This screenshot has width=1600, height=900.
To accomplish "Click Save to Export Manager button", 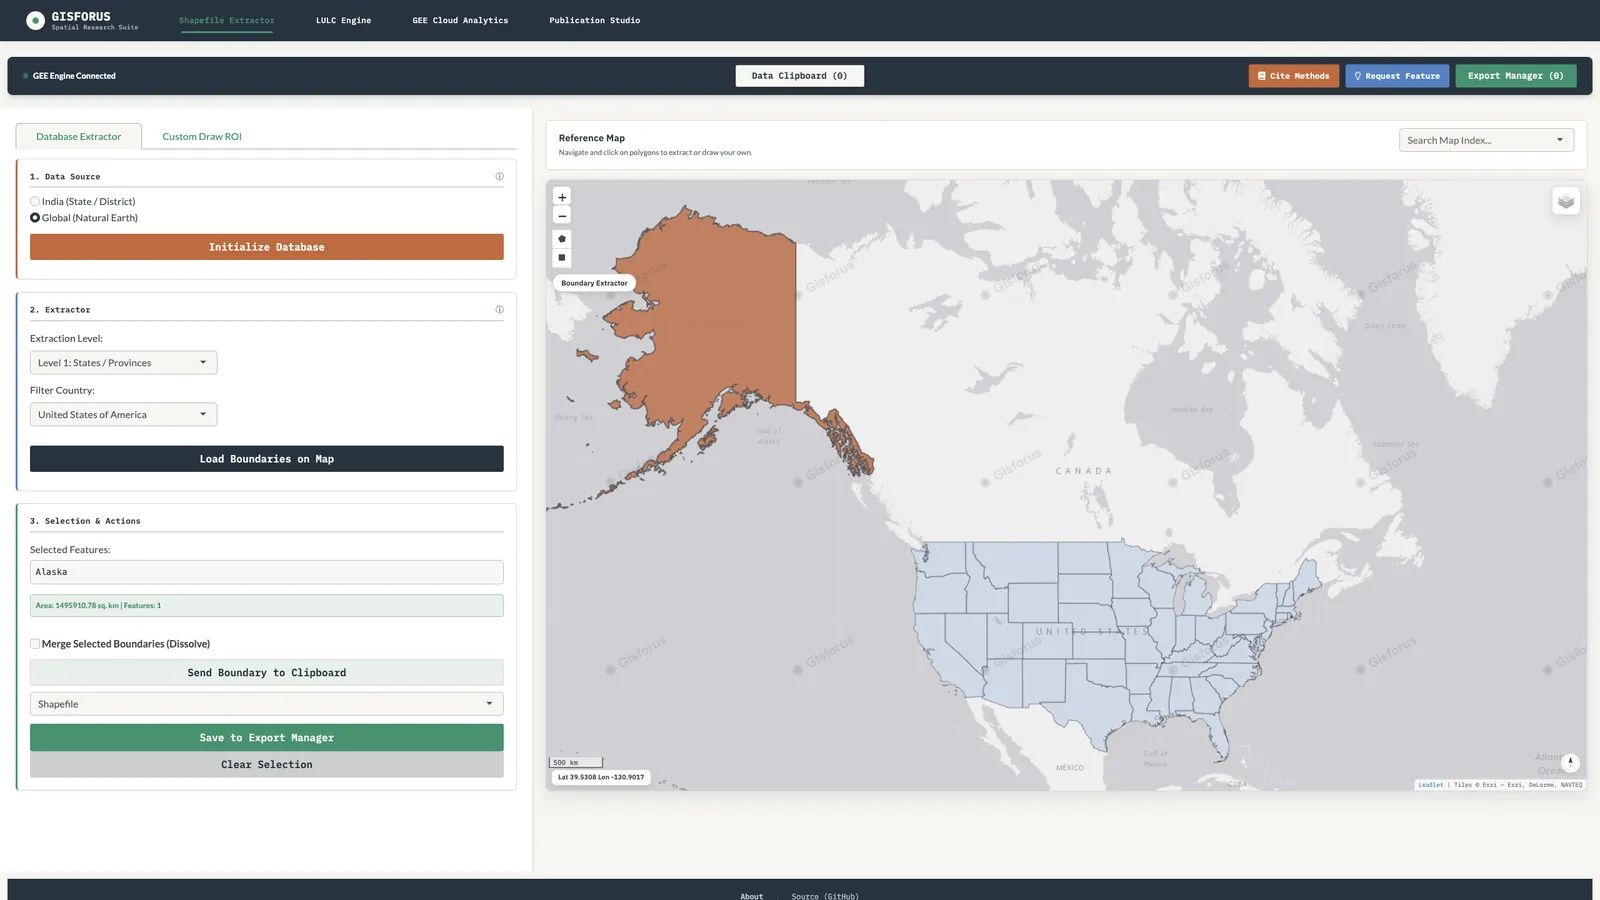I will tap(266, 738).
